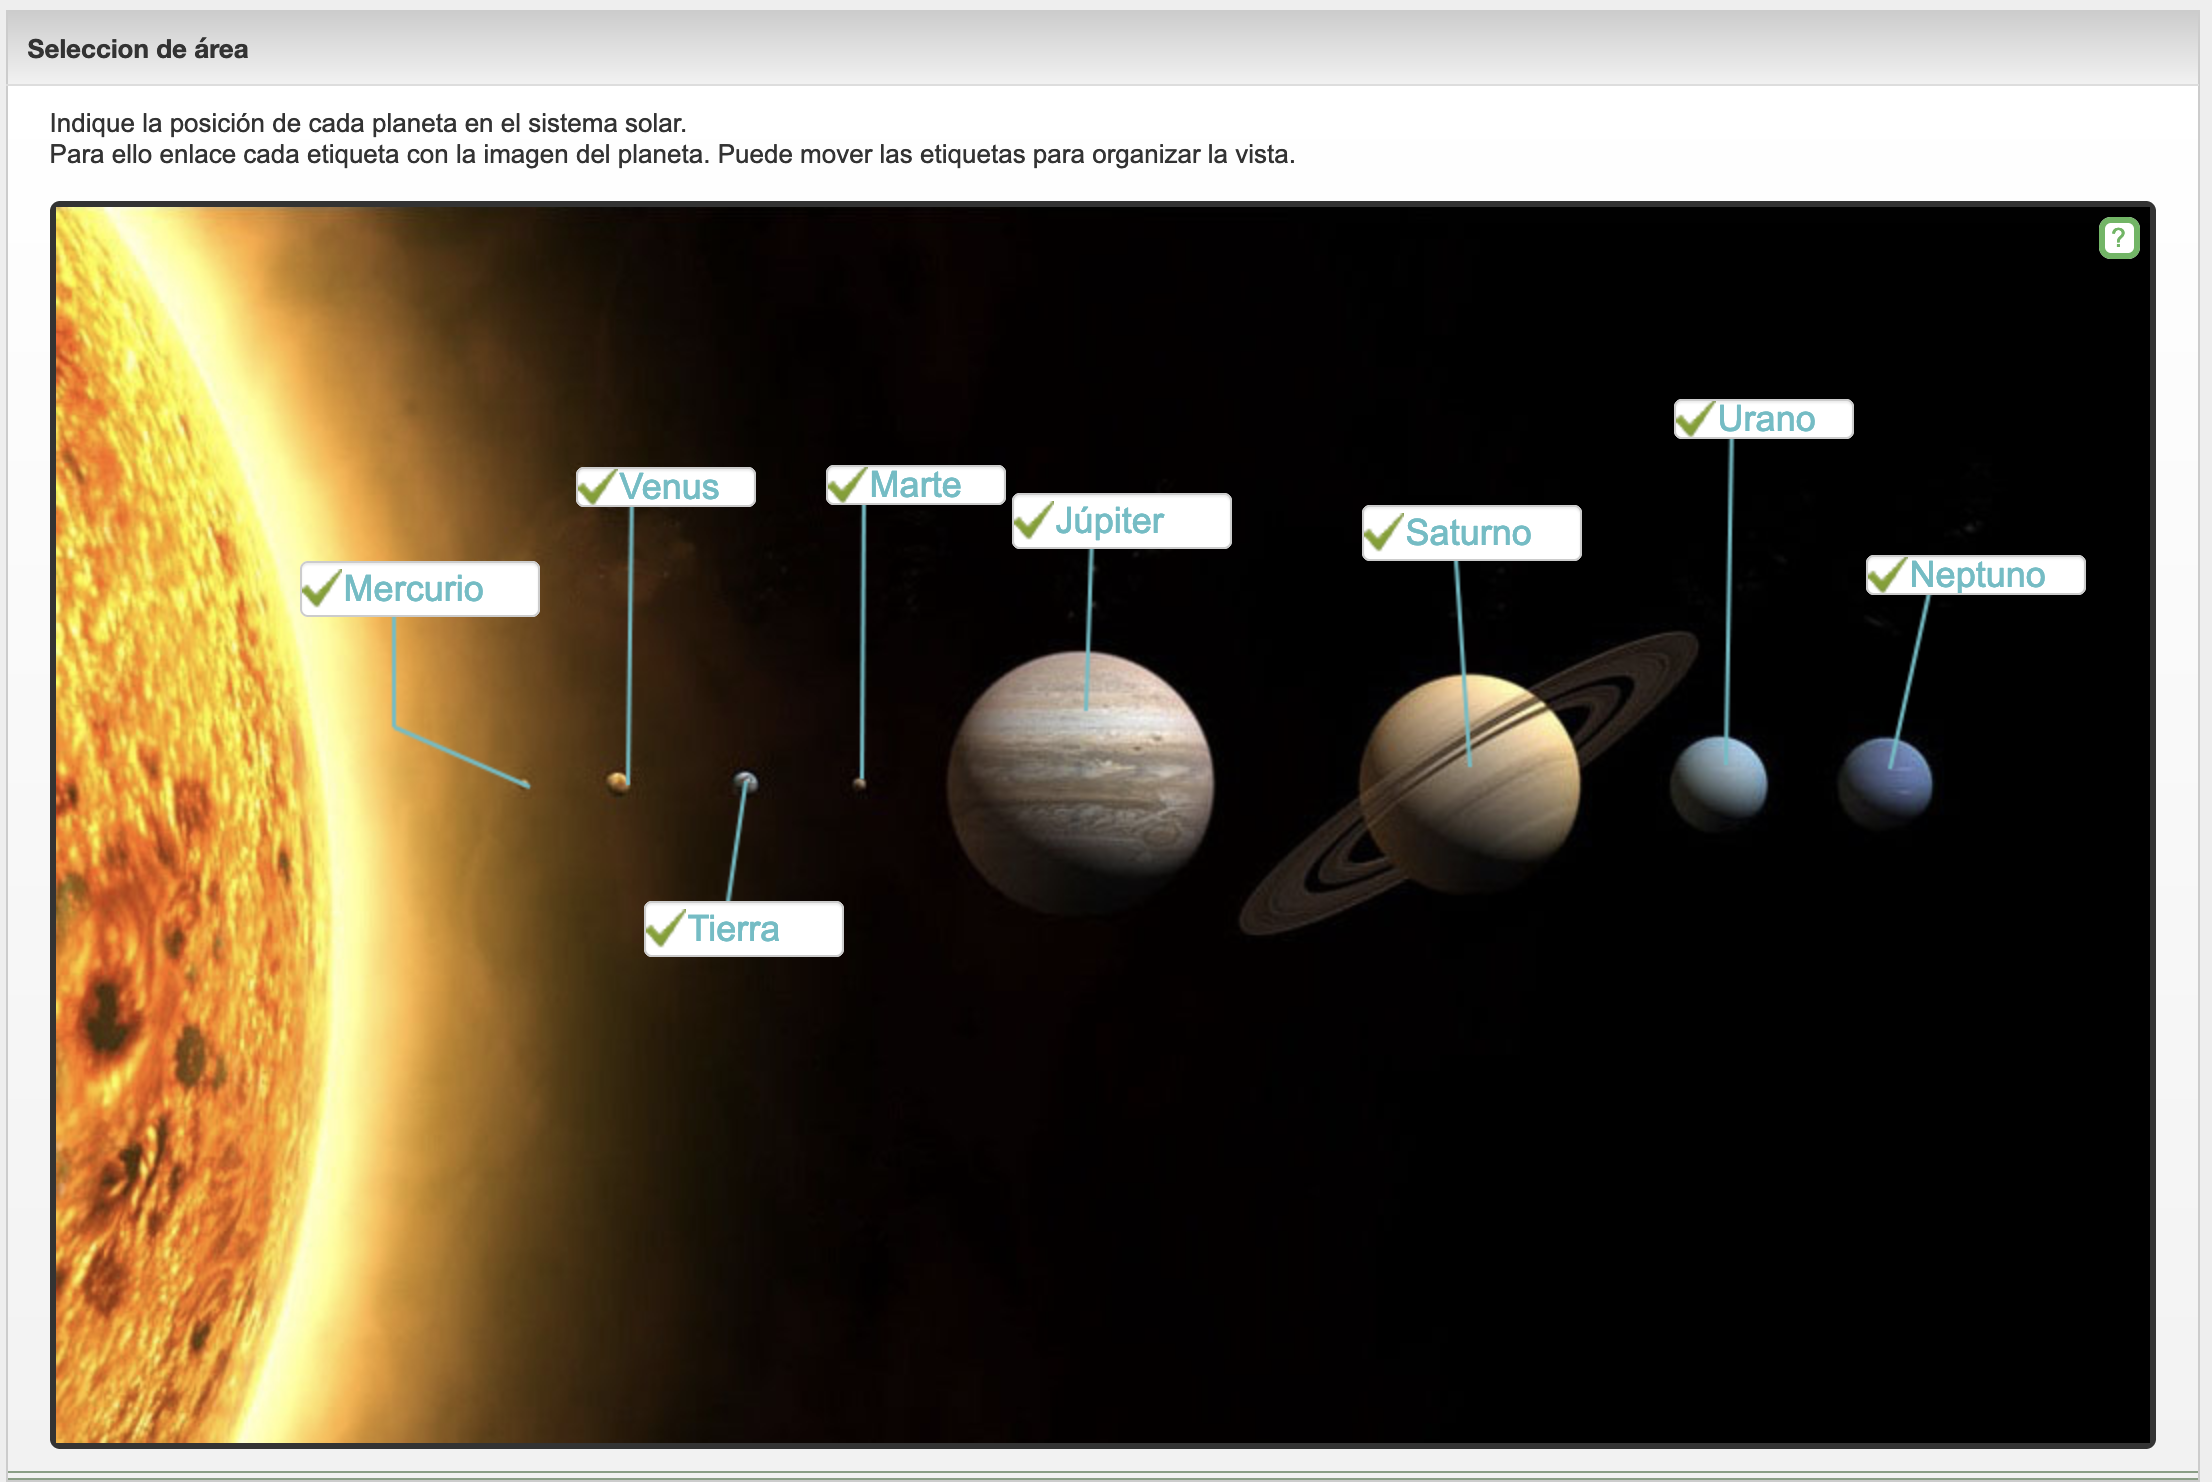Click the Urano label
This screenshot has width=2212, height=1482.
1765,419
